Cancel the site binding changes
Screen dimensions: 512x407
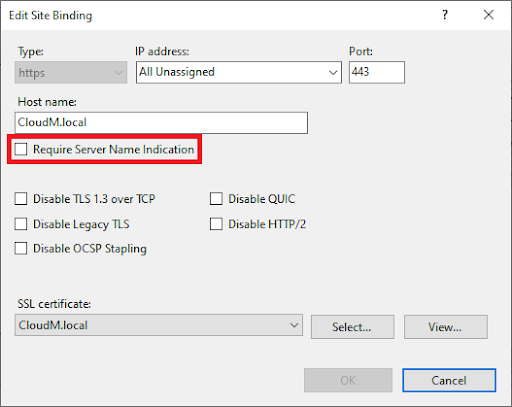point(449,380)
